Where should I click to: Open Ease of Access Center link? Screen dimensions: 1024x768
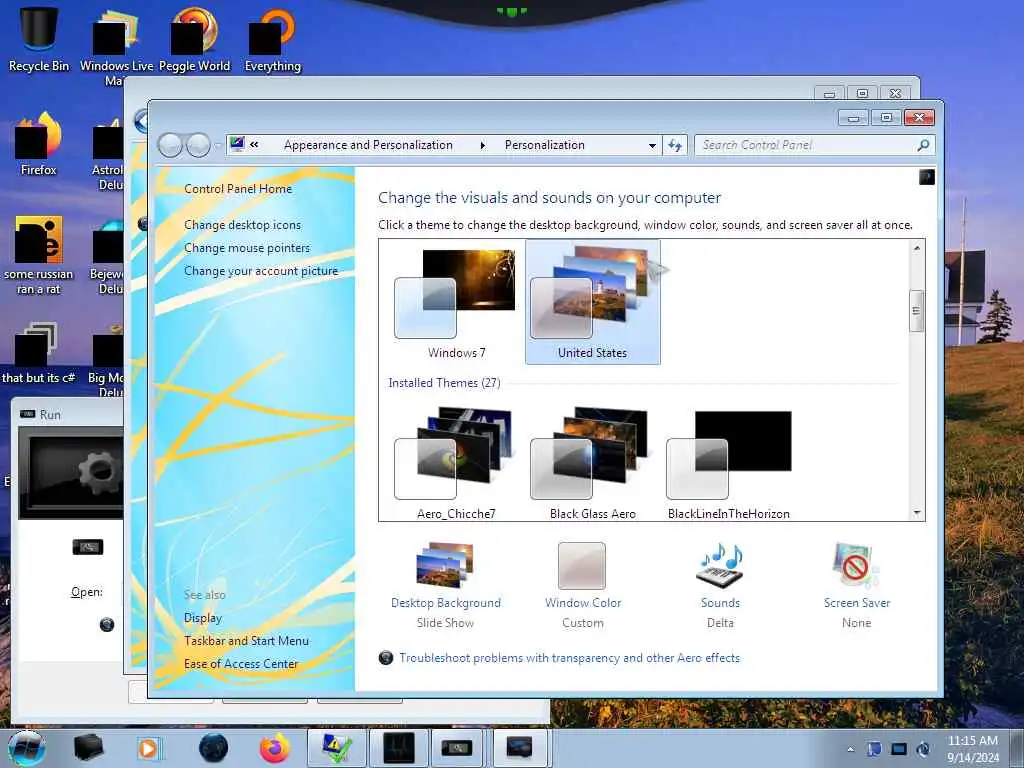point(240,664)
